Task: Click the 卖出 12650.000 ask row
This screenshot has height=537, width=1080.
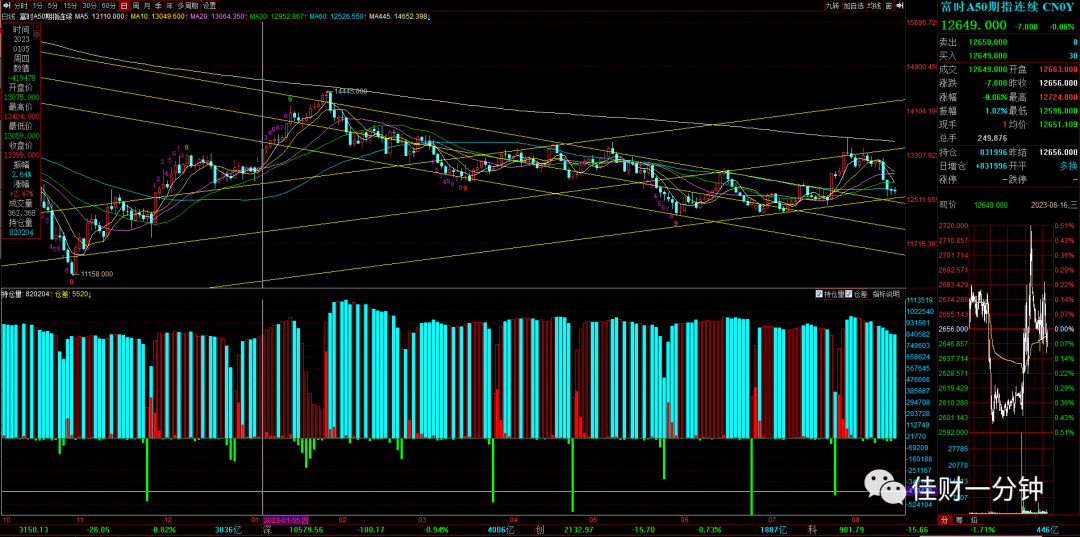Action: coord(1008,41)
